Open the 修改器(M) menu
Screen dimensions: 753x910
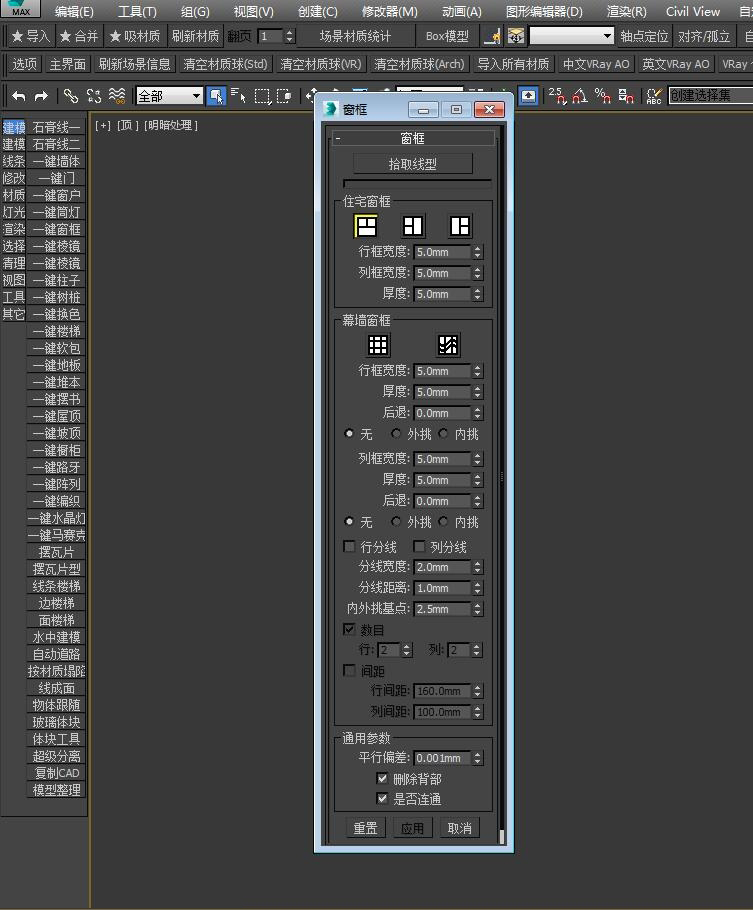point(389,12)
